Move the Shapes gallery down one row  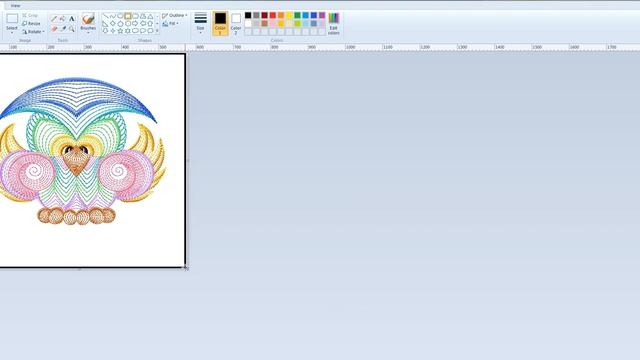click(157, 24)
